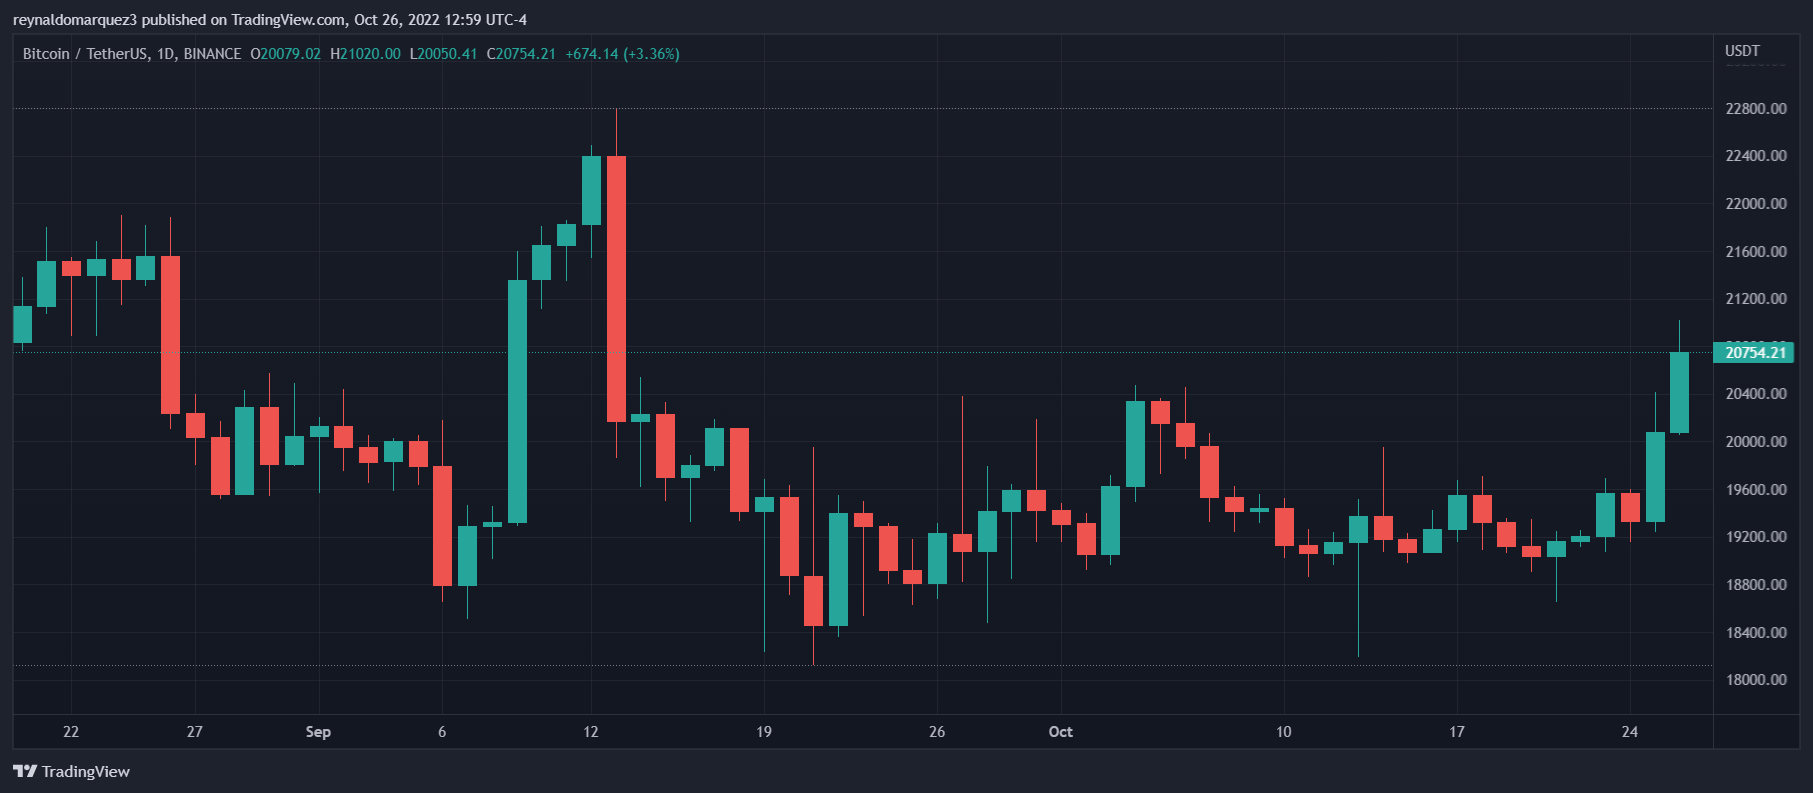Open the TradingView wordmark link at the bottom

(86, 771)
